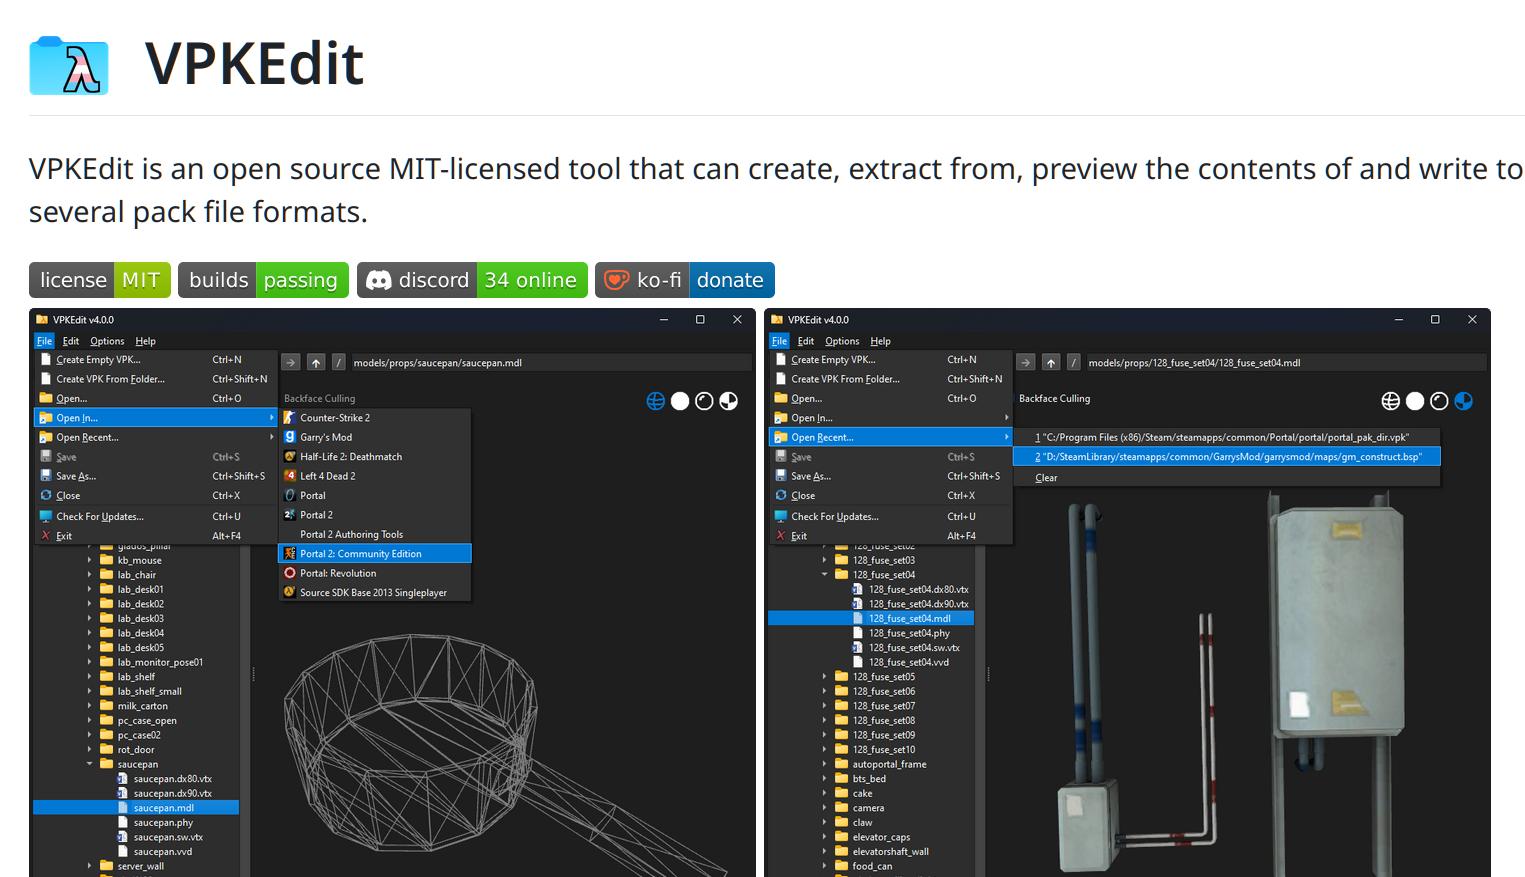The image size is (1525, 877).
Task: Select saucepan.mdl in file tree
Action: pyautogui.click(x=136, y=808)
